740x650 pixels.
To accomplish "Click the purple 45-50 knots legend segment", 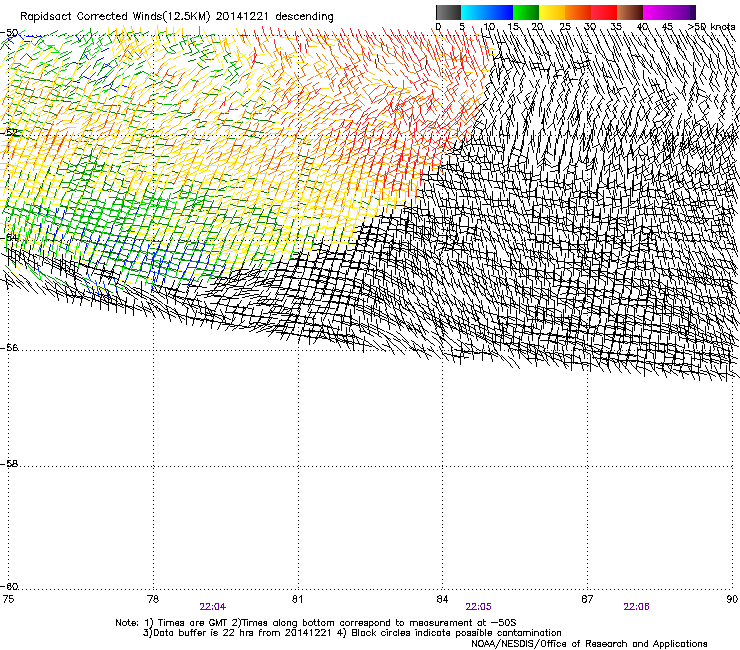I will [682, 12].
